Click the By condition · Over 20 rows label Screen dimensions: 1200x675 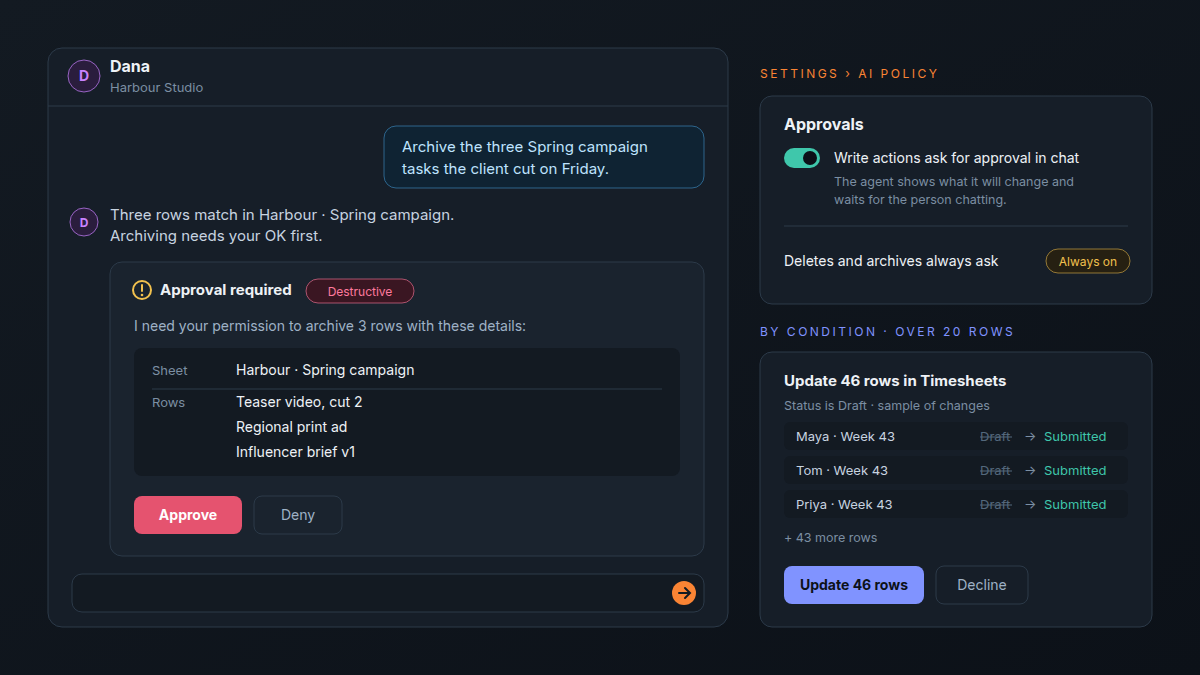tap(887, 332)
